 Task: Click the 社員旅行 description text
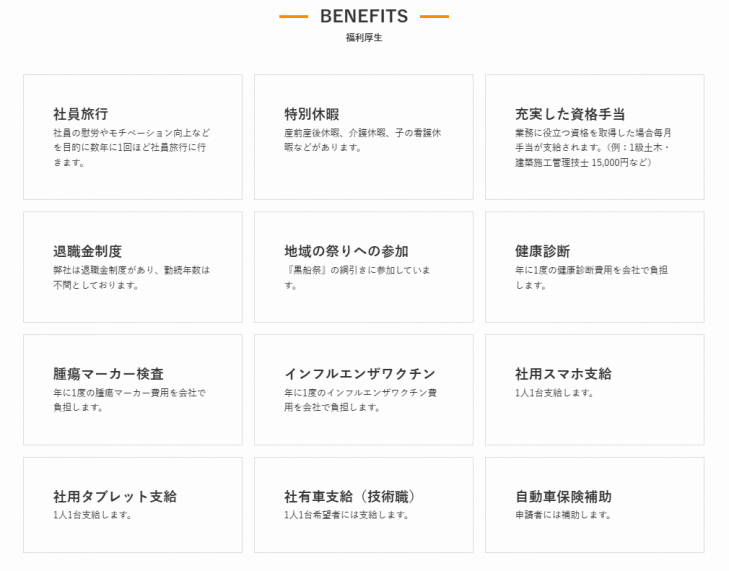pyautogui.click(x=132, y=147)
